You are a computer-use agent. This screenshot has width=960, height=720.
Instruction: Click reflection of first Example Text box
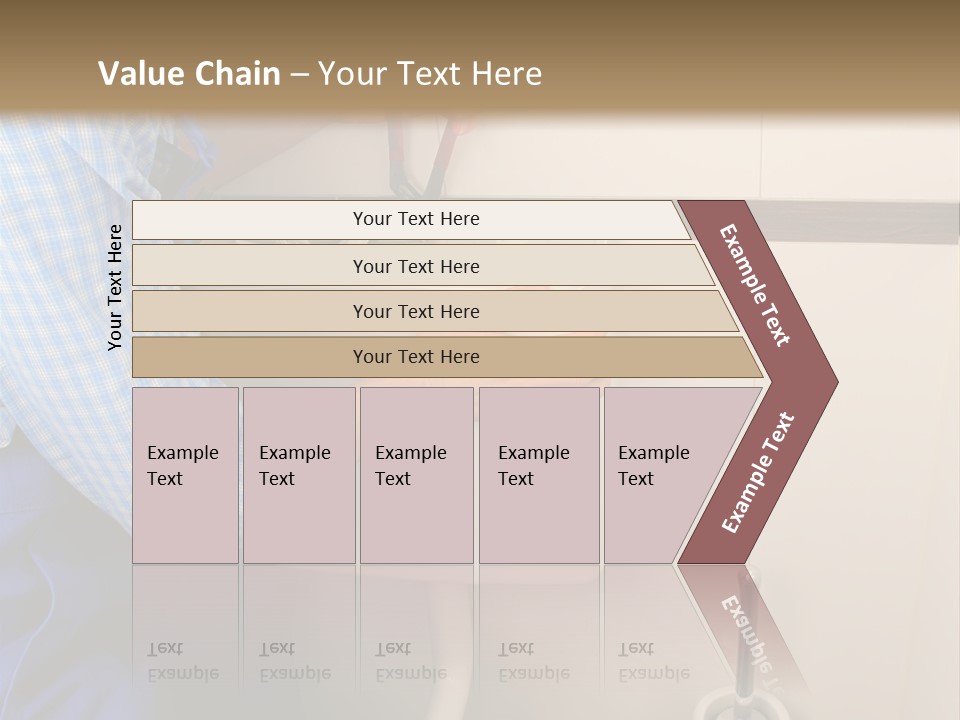click(x=186, y=631)
